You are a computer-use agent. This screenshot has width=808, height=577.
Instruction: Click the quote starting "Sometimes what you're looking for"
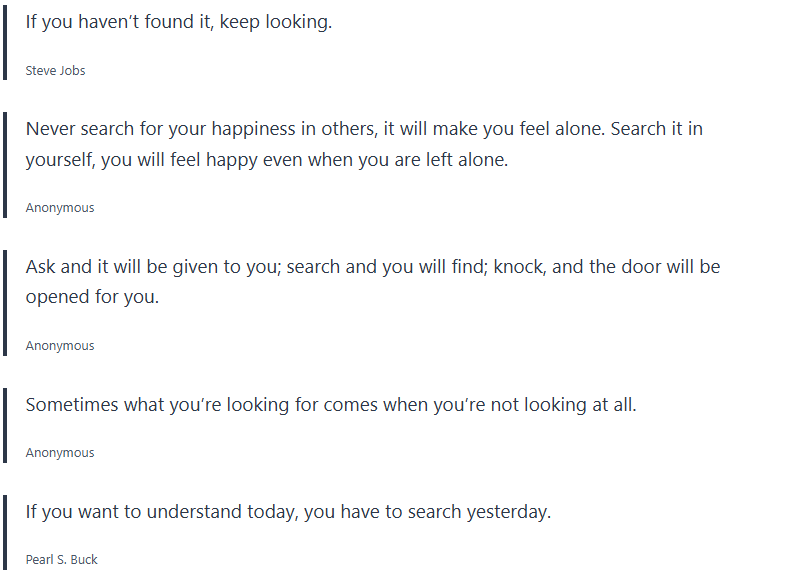pyautogui.click(x=331, y=405)
